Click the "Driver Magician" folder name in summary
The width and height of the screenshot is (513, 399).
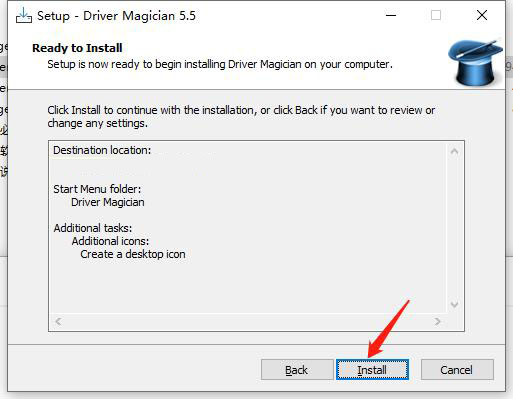click(x=108, y=202)
